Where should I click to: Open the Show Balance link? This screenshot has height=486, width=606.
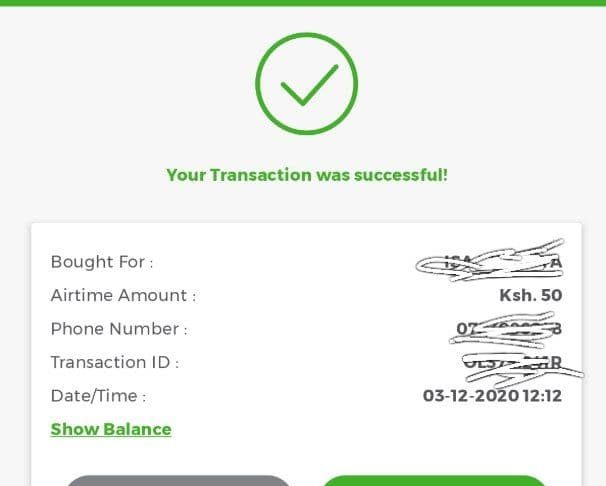(x=111, y=429)
